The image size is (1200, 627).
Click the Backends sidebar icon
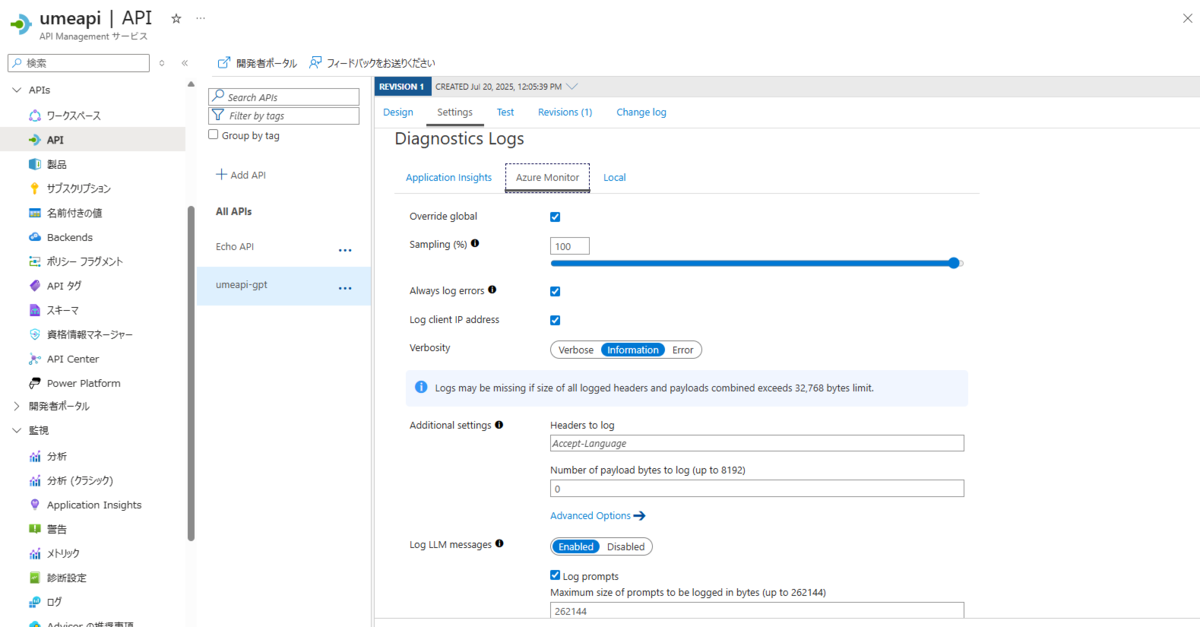tap(35, 237)
